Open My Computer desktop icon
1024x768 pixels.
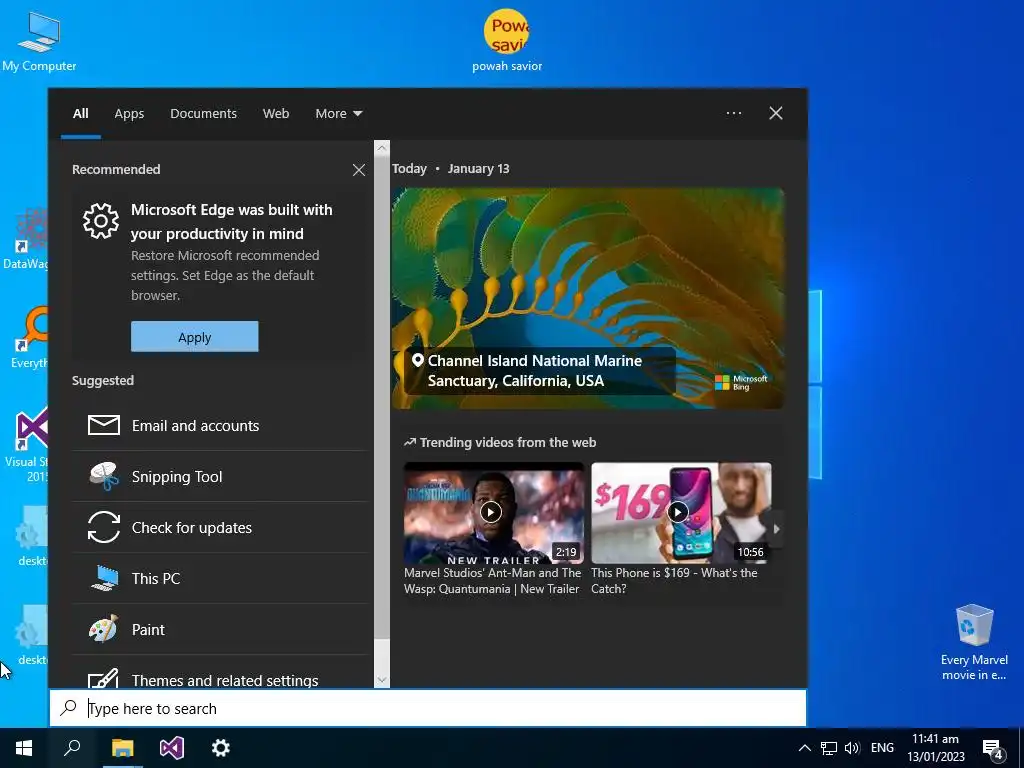point(39,40)
